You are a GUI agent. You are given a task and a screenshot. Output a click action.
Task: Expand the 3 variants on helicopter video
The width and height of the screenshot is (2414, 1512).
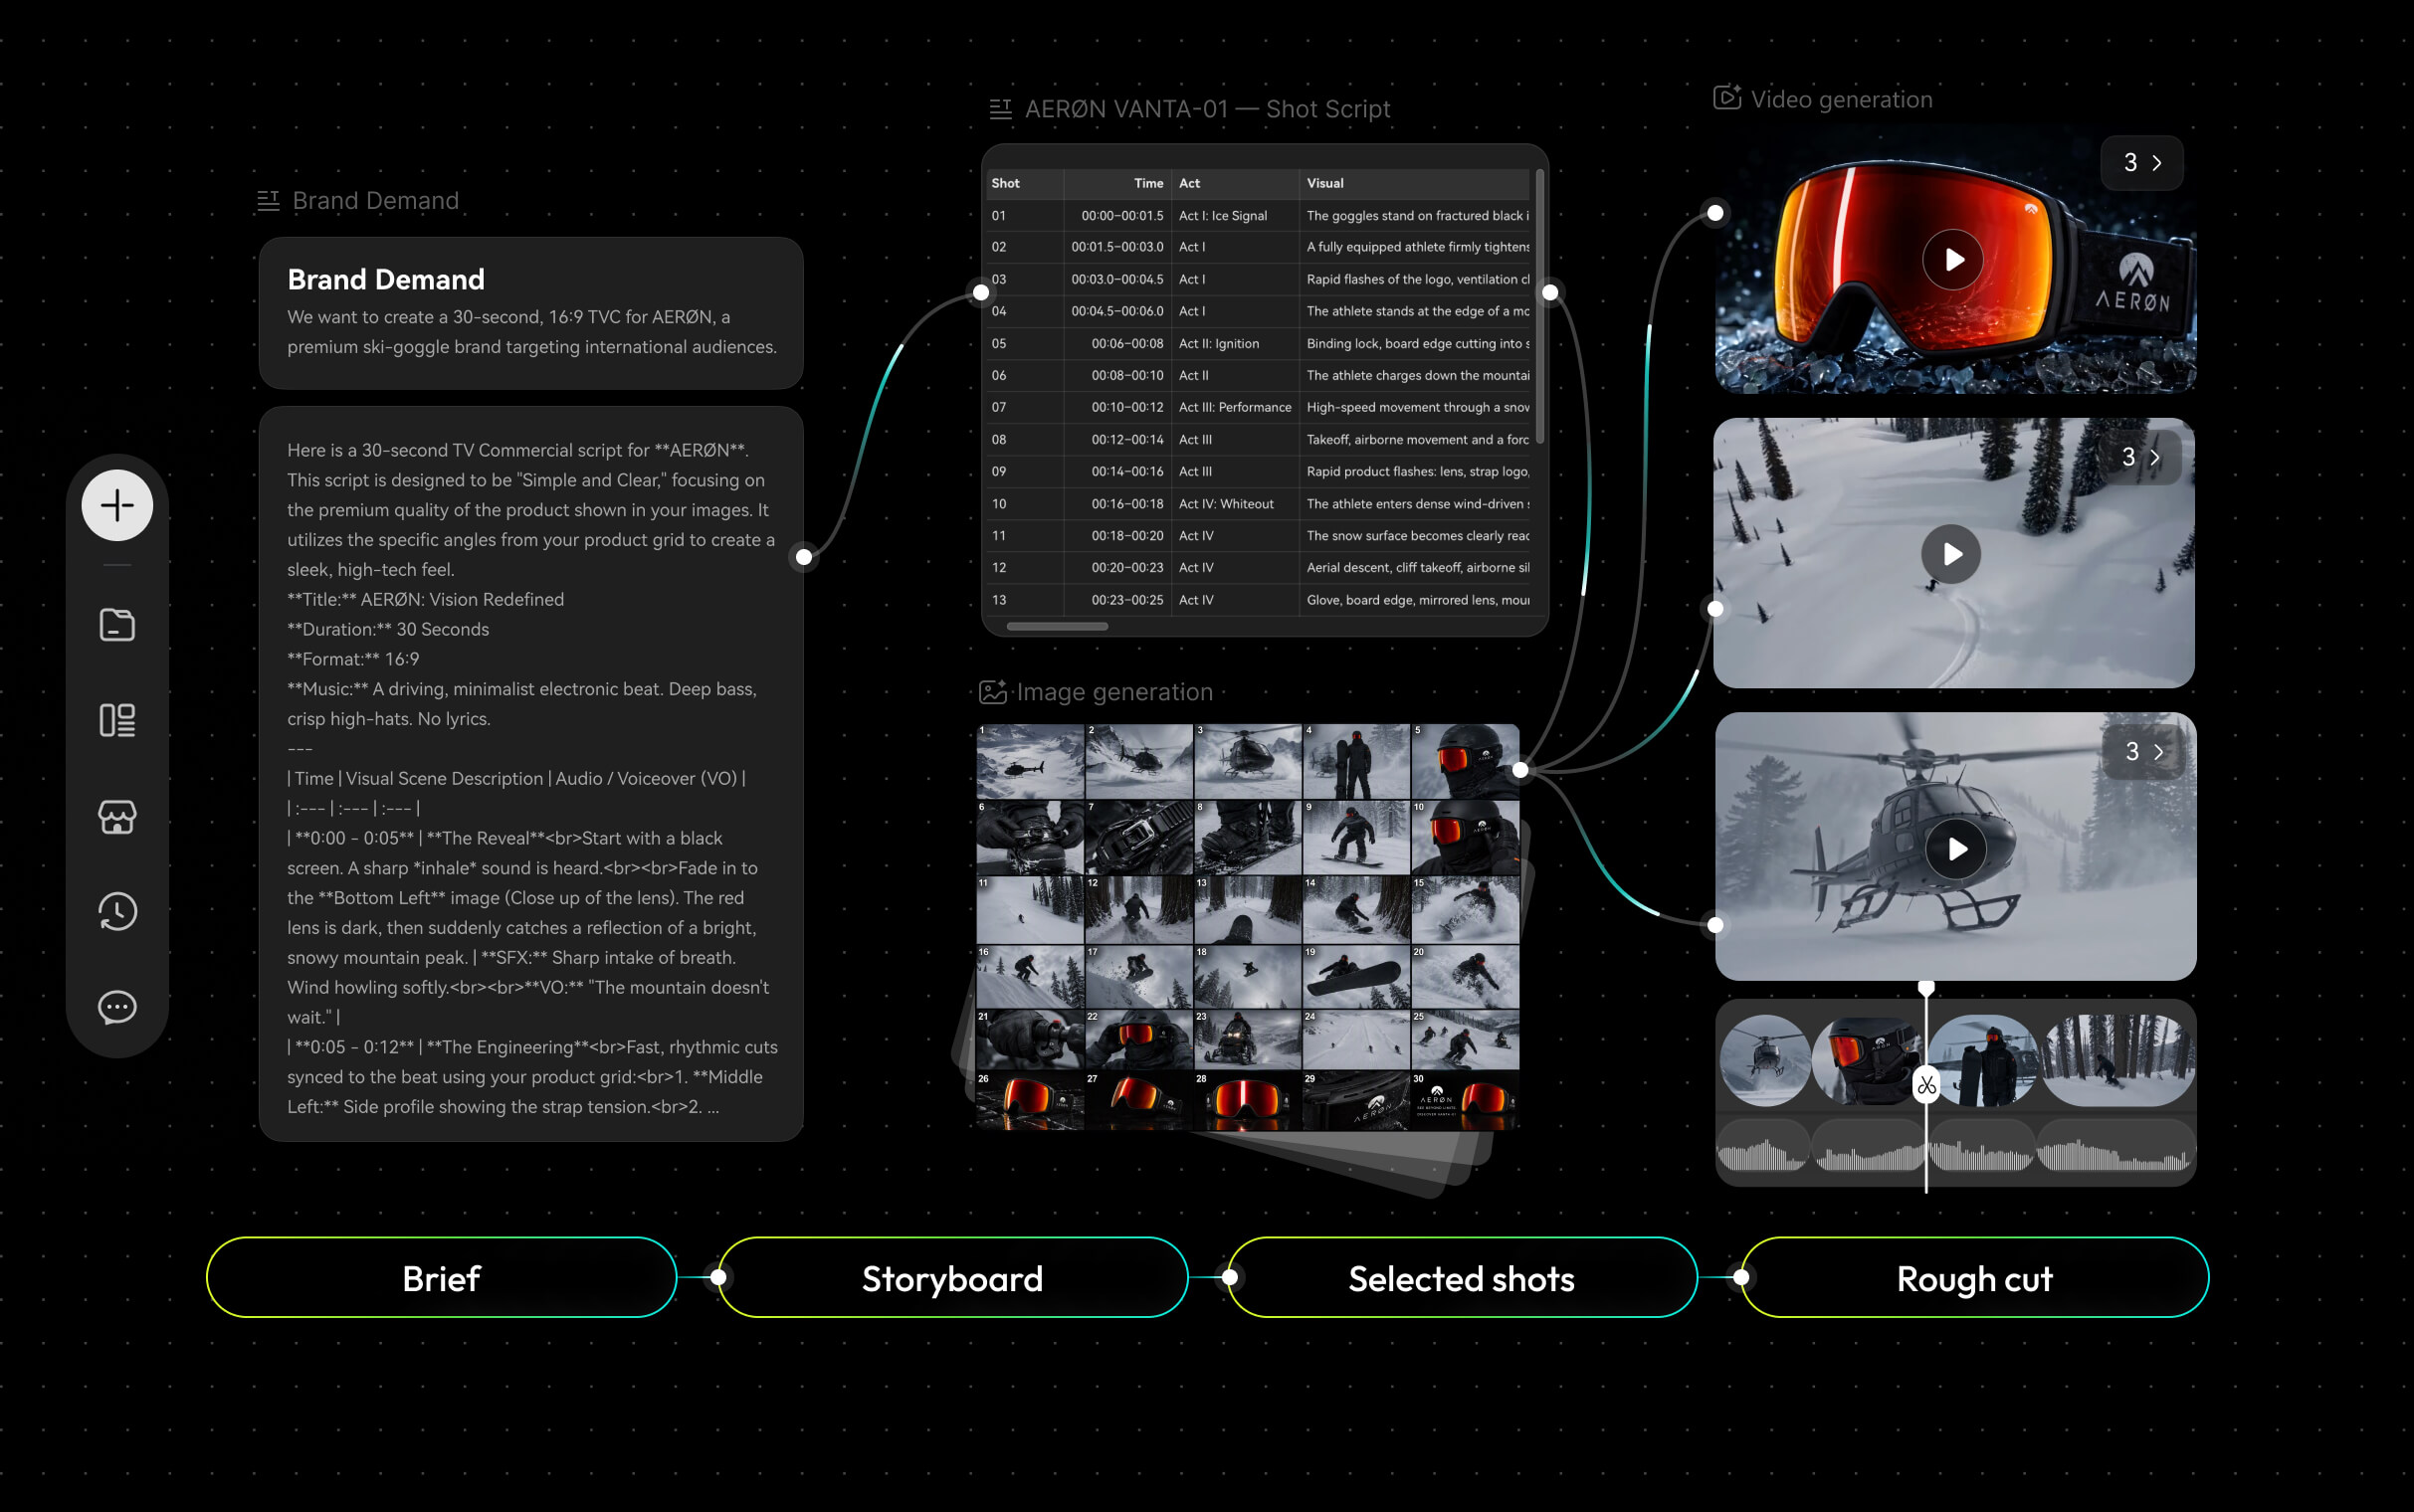[x=2143, y=752]
